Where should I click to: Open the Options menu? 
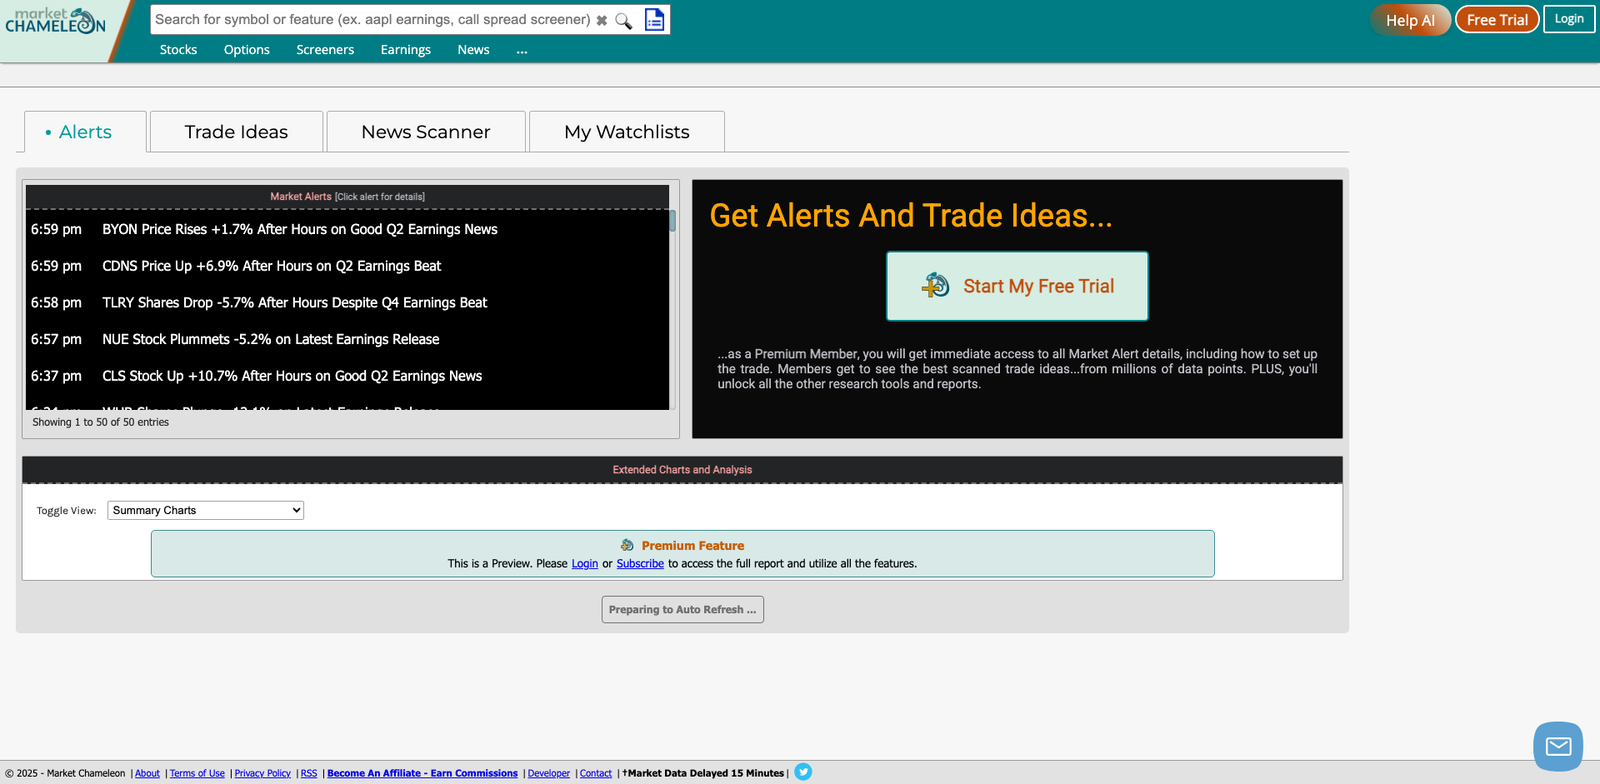[247, 50]
